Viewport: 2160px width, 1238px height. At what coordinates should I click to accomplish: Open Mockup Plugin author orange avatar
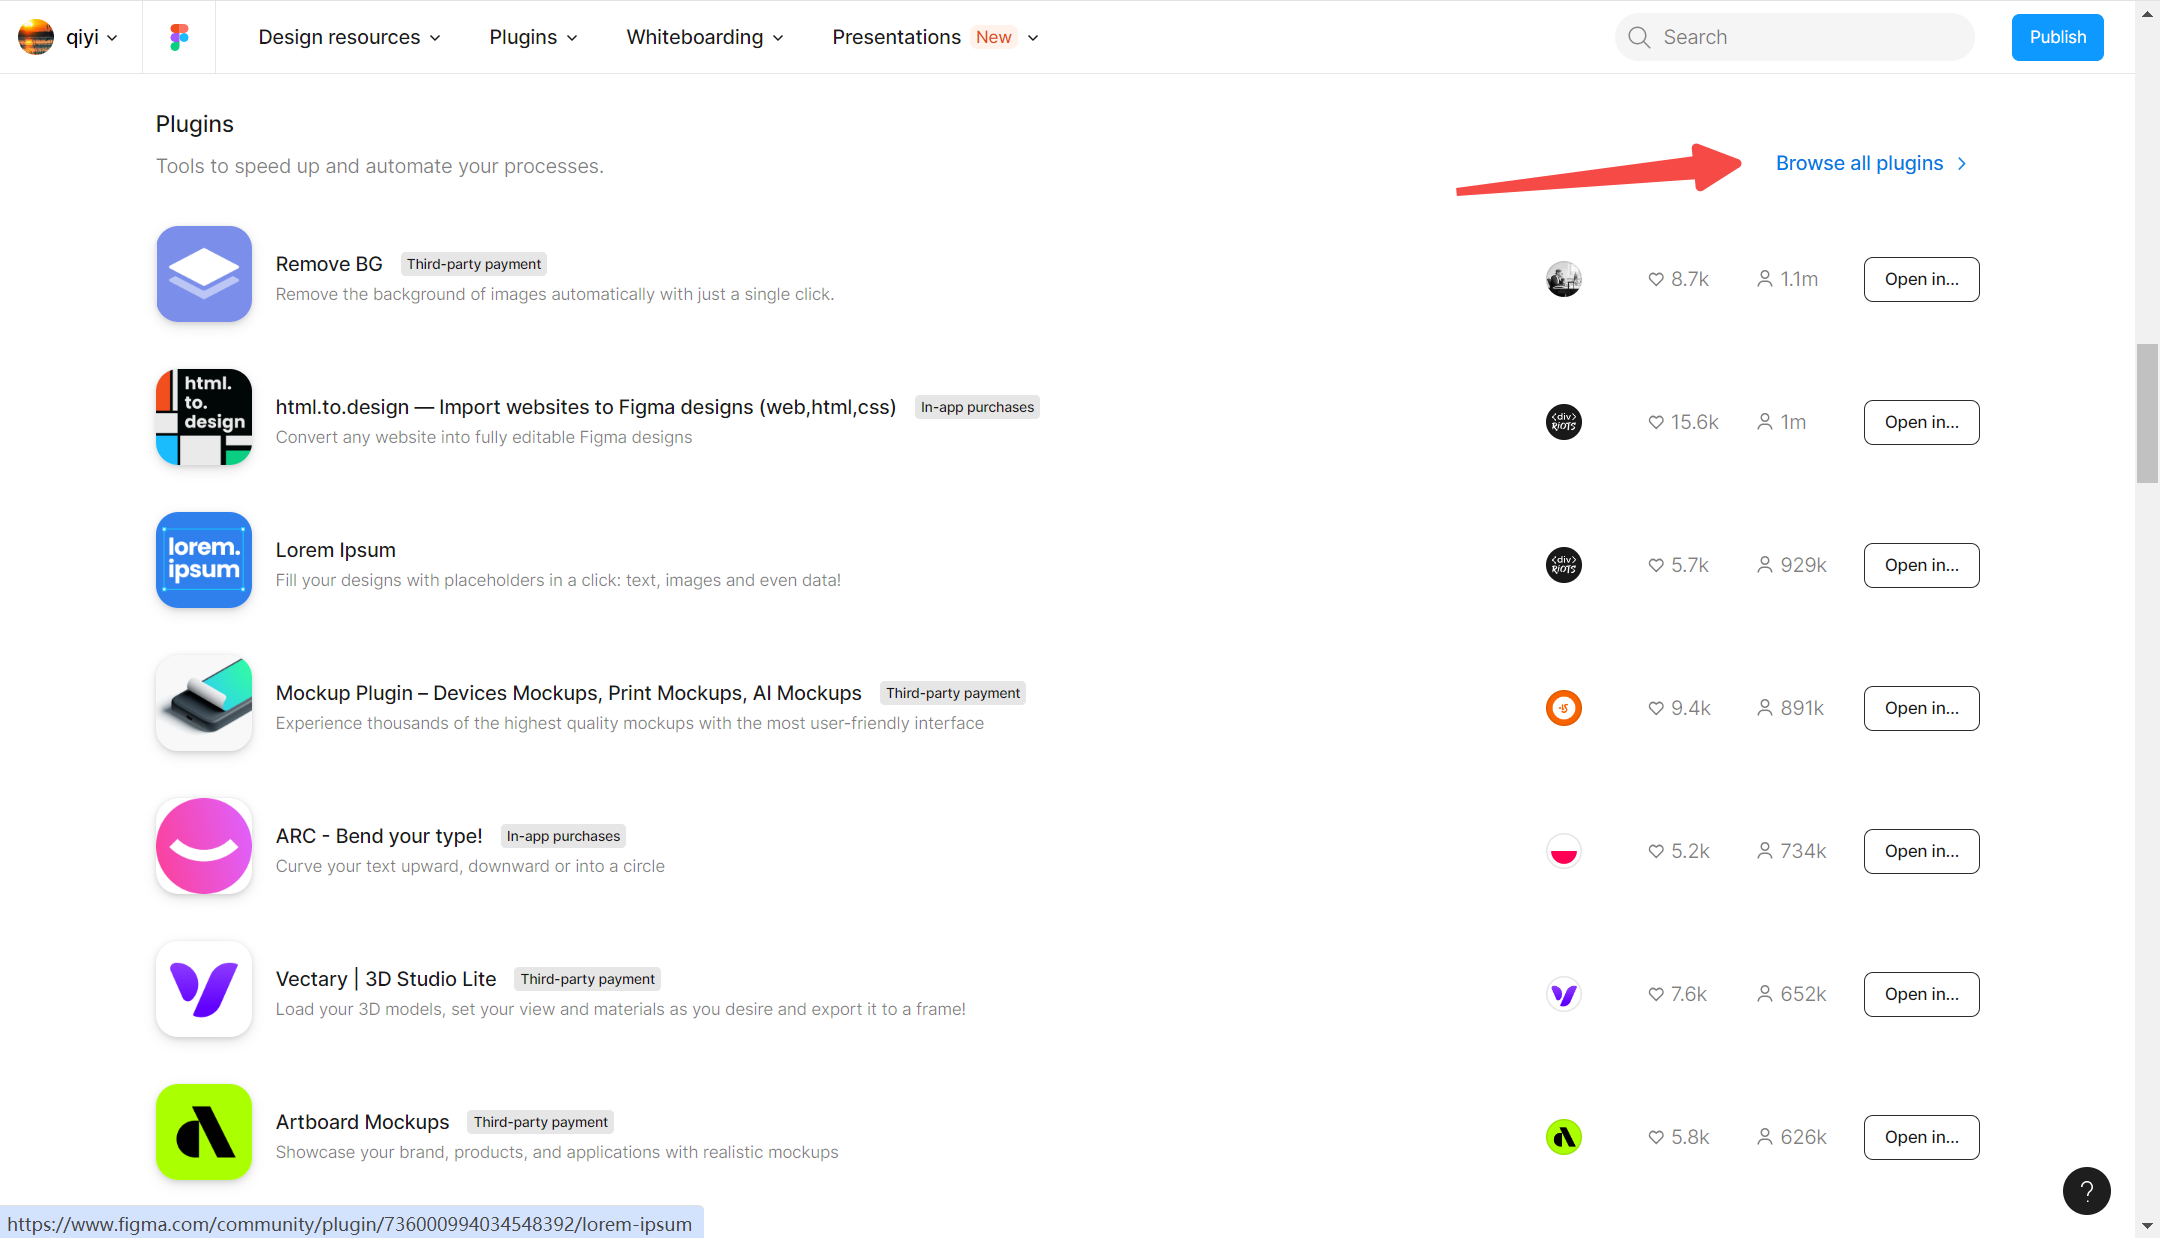[1564, 708]
